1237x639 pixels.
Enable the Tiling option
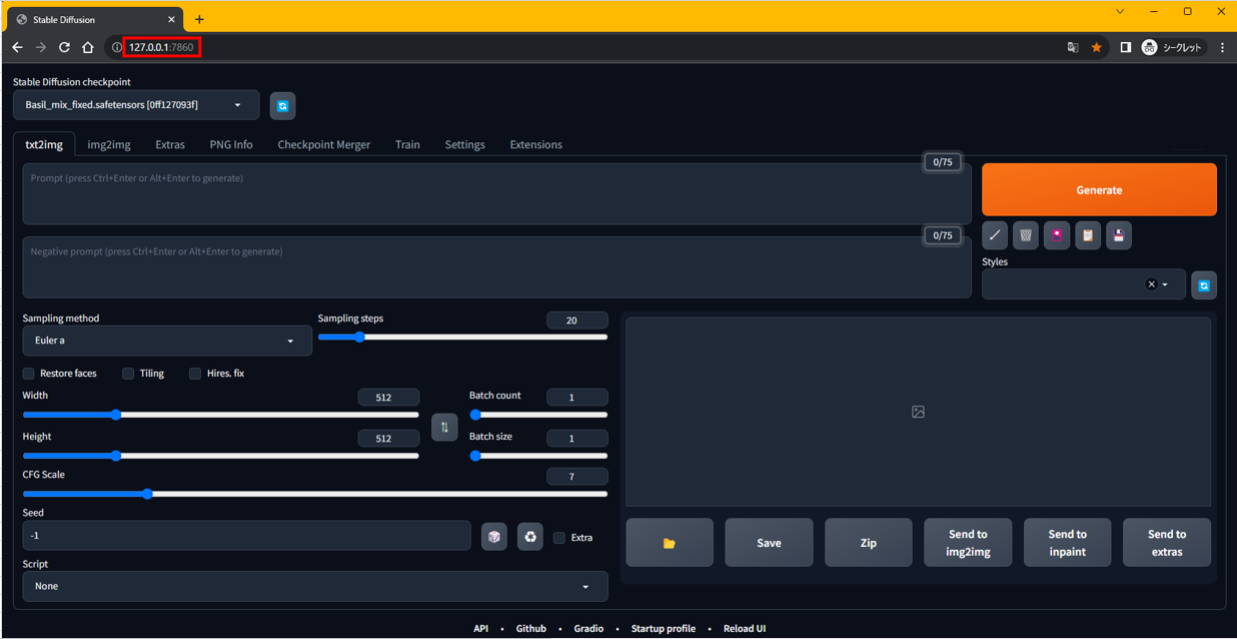point(128,373)
